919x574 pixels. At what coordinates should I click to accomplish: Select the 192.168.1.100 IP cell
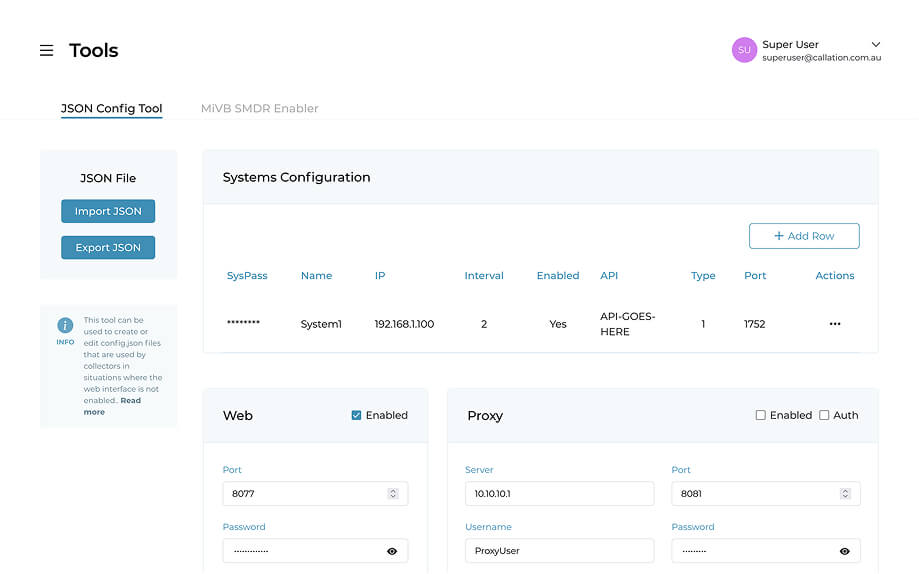pos(404,324)
